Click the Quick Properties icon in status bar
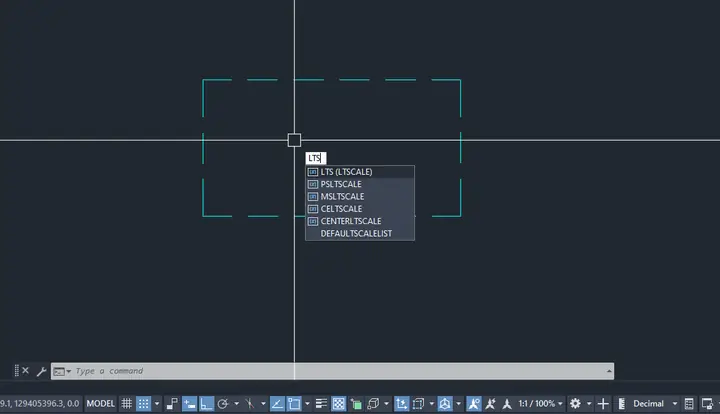720x414 pixels. pos(689,404)
